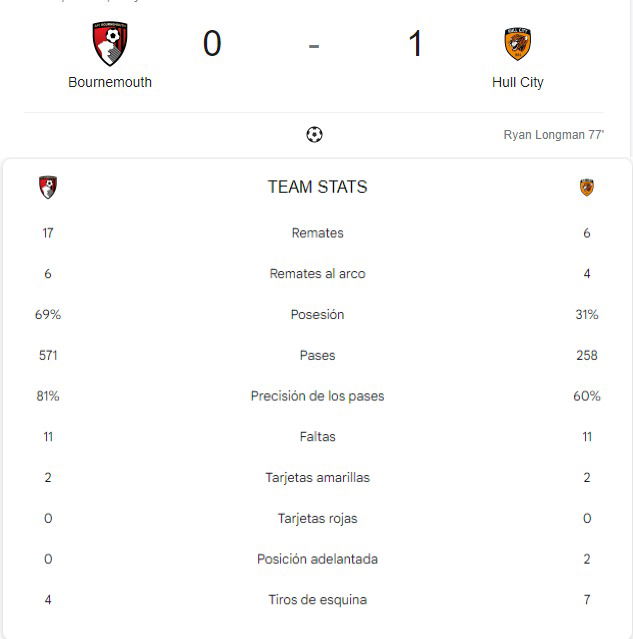Select the Remates al arco label
This screenshot has width=633, height=639.
point(318,273)
